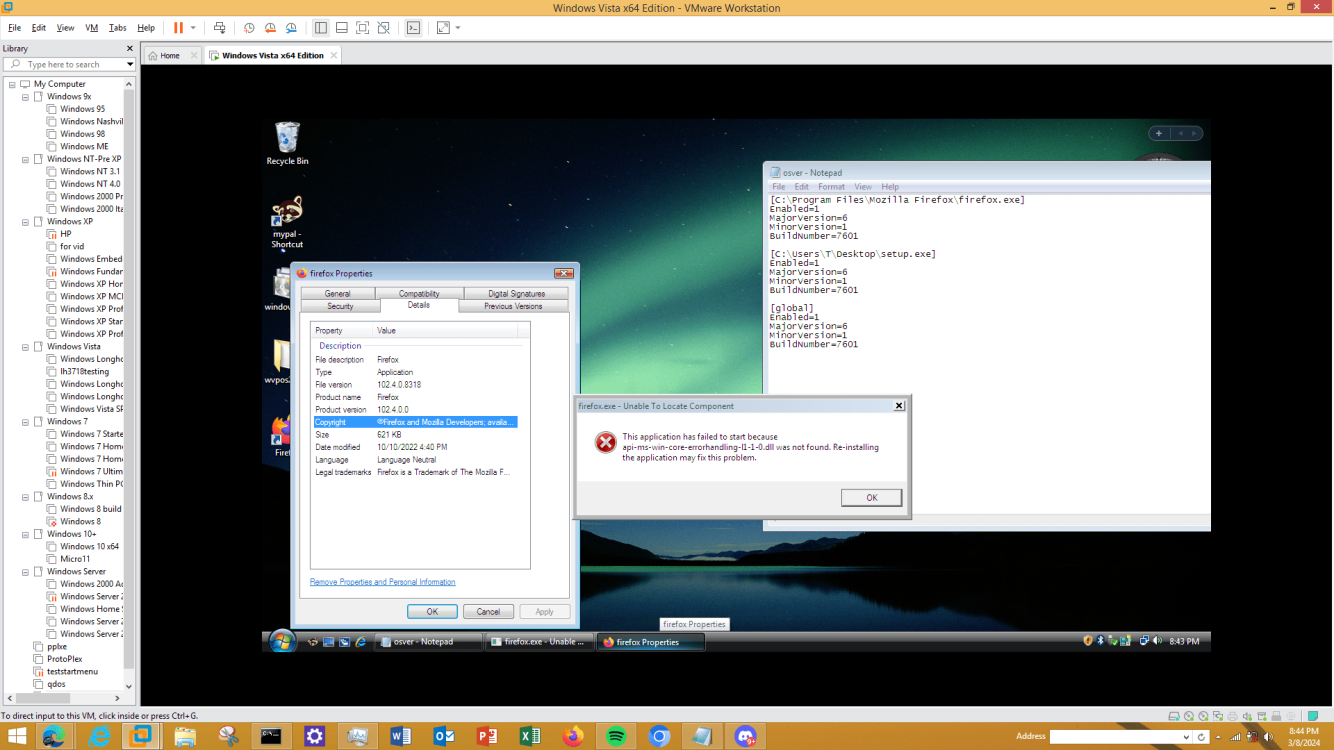Open Remove Properties and Personal Information link
This screenshot has width=1334, height=750.
click(x=382, y=582)
